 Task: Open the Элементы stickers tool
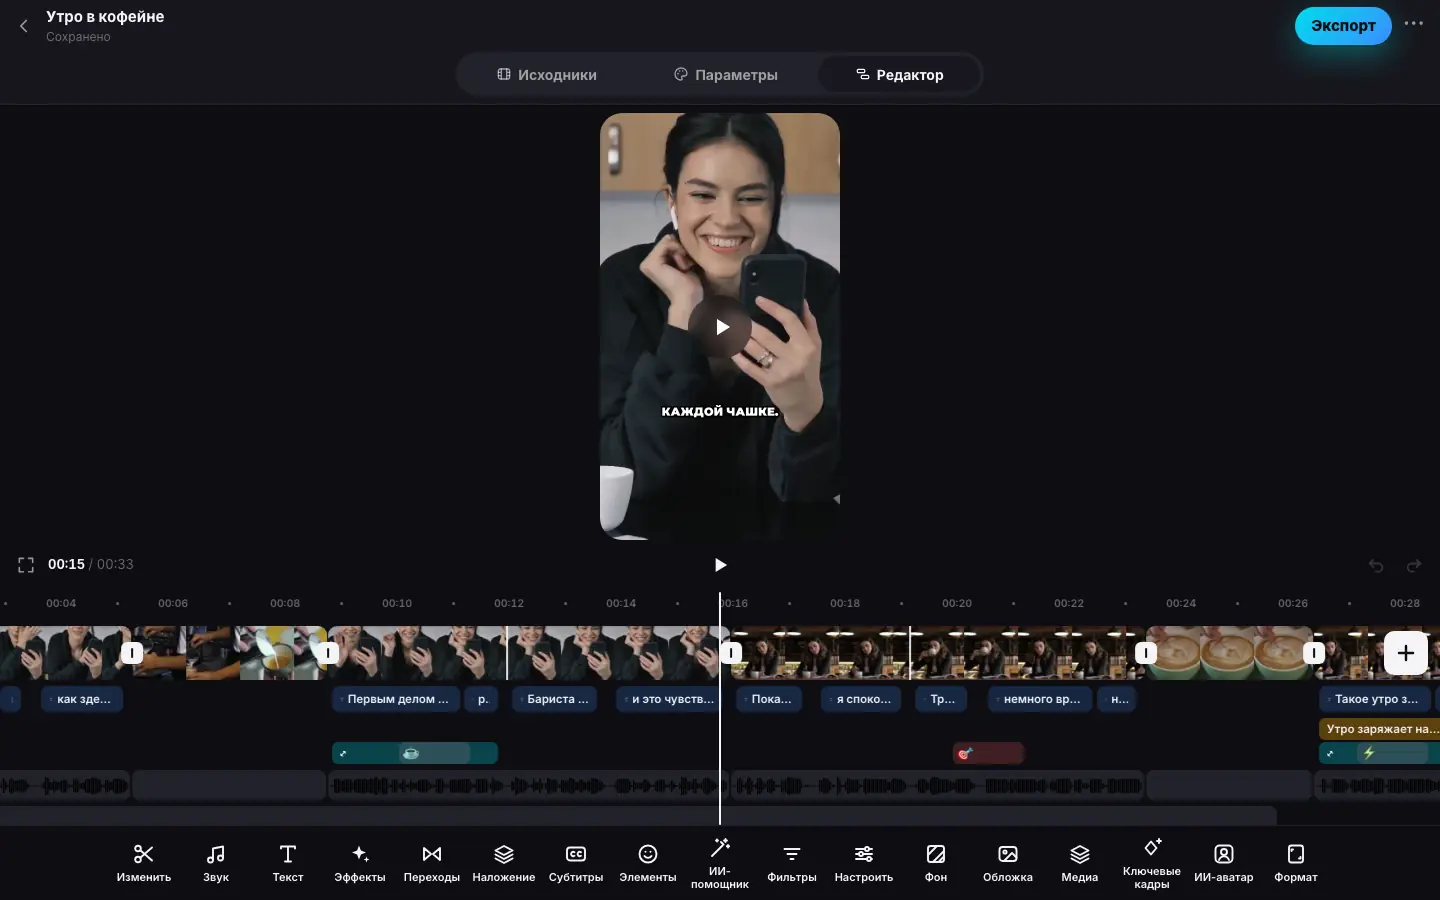click(648, 863)
